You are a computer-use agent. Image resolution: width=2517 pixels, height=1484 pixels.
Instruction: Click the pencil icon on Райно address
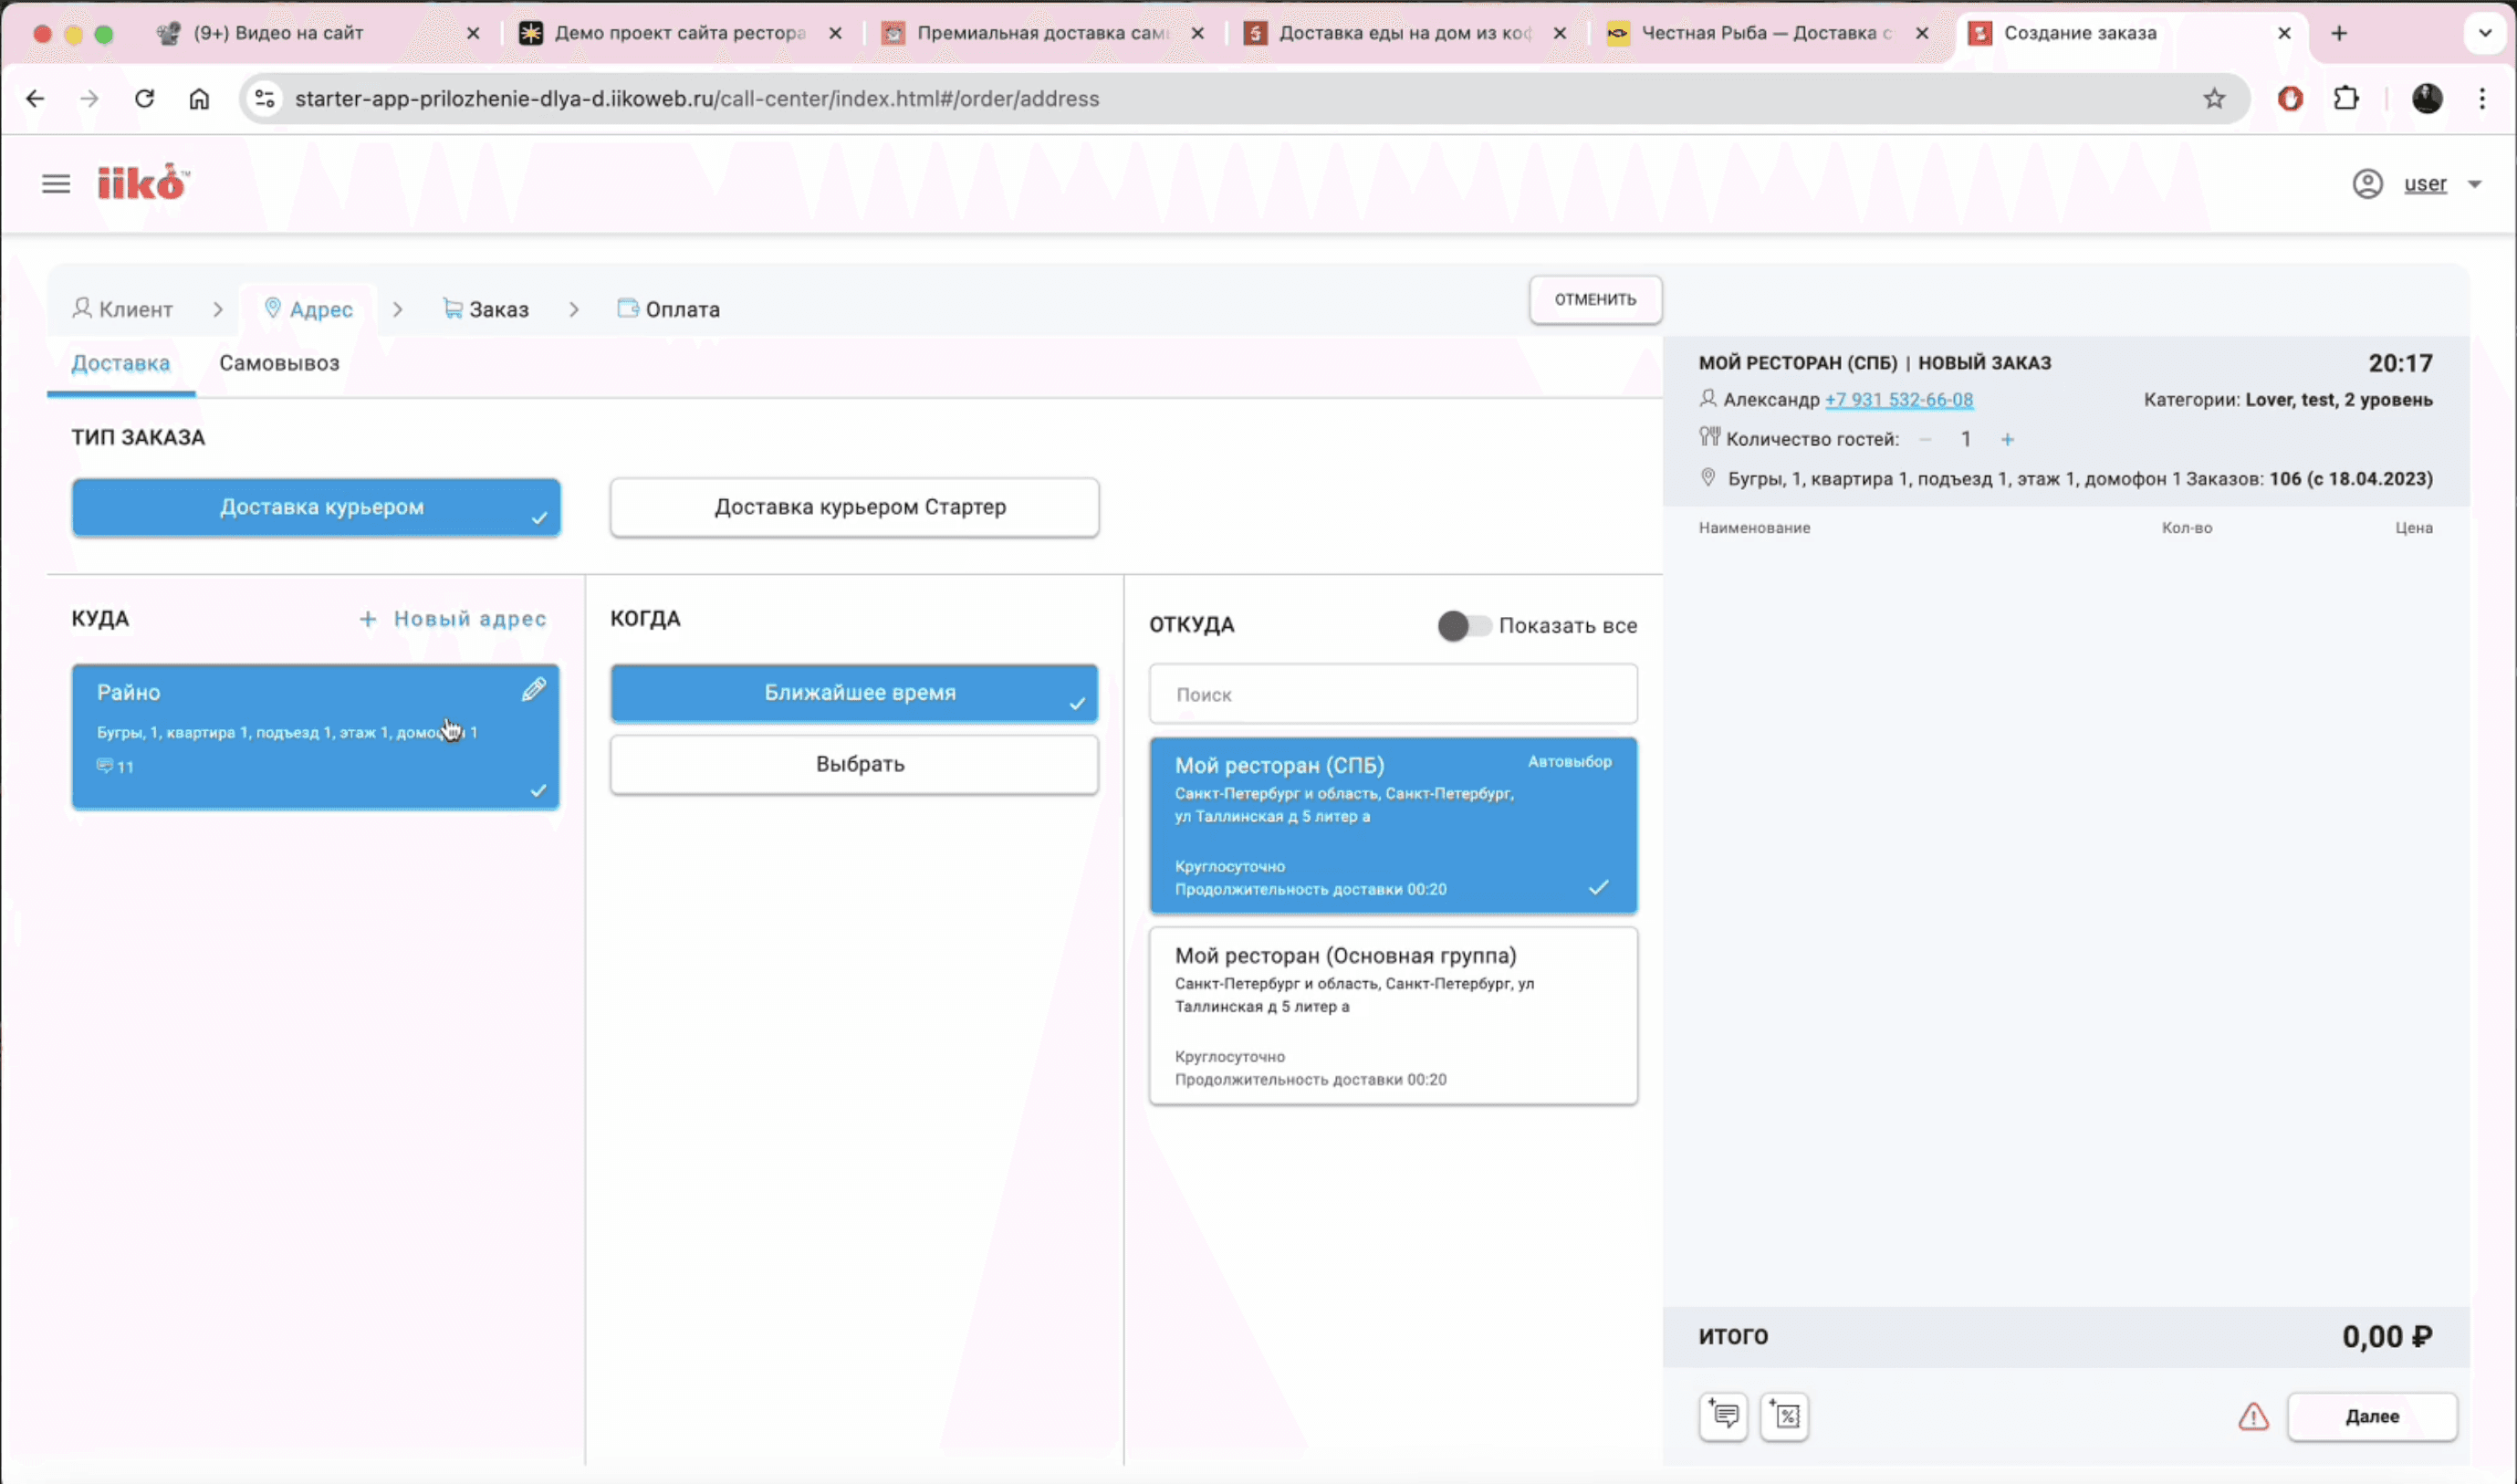click(x=534, y=689)
